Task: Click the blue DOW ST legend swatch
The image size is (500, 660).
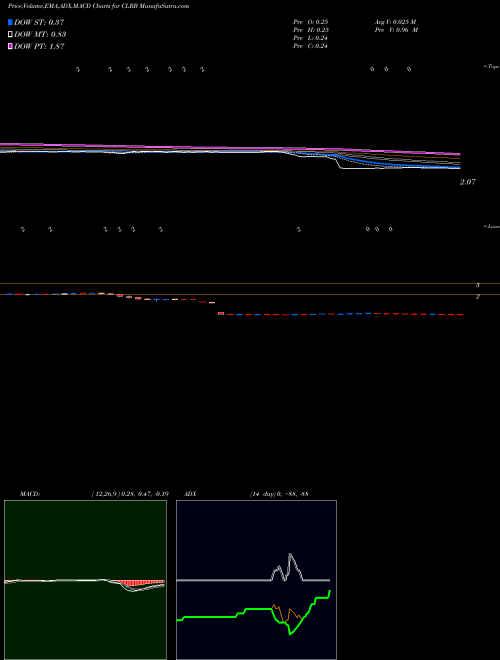Action: (11, 22)
